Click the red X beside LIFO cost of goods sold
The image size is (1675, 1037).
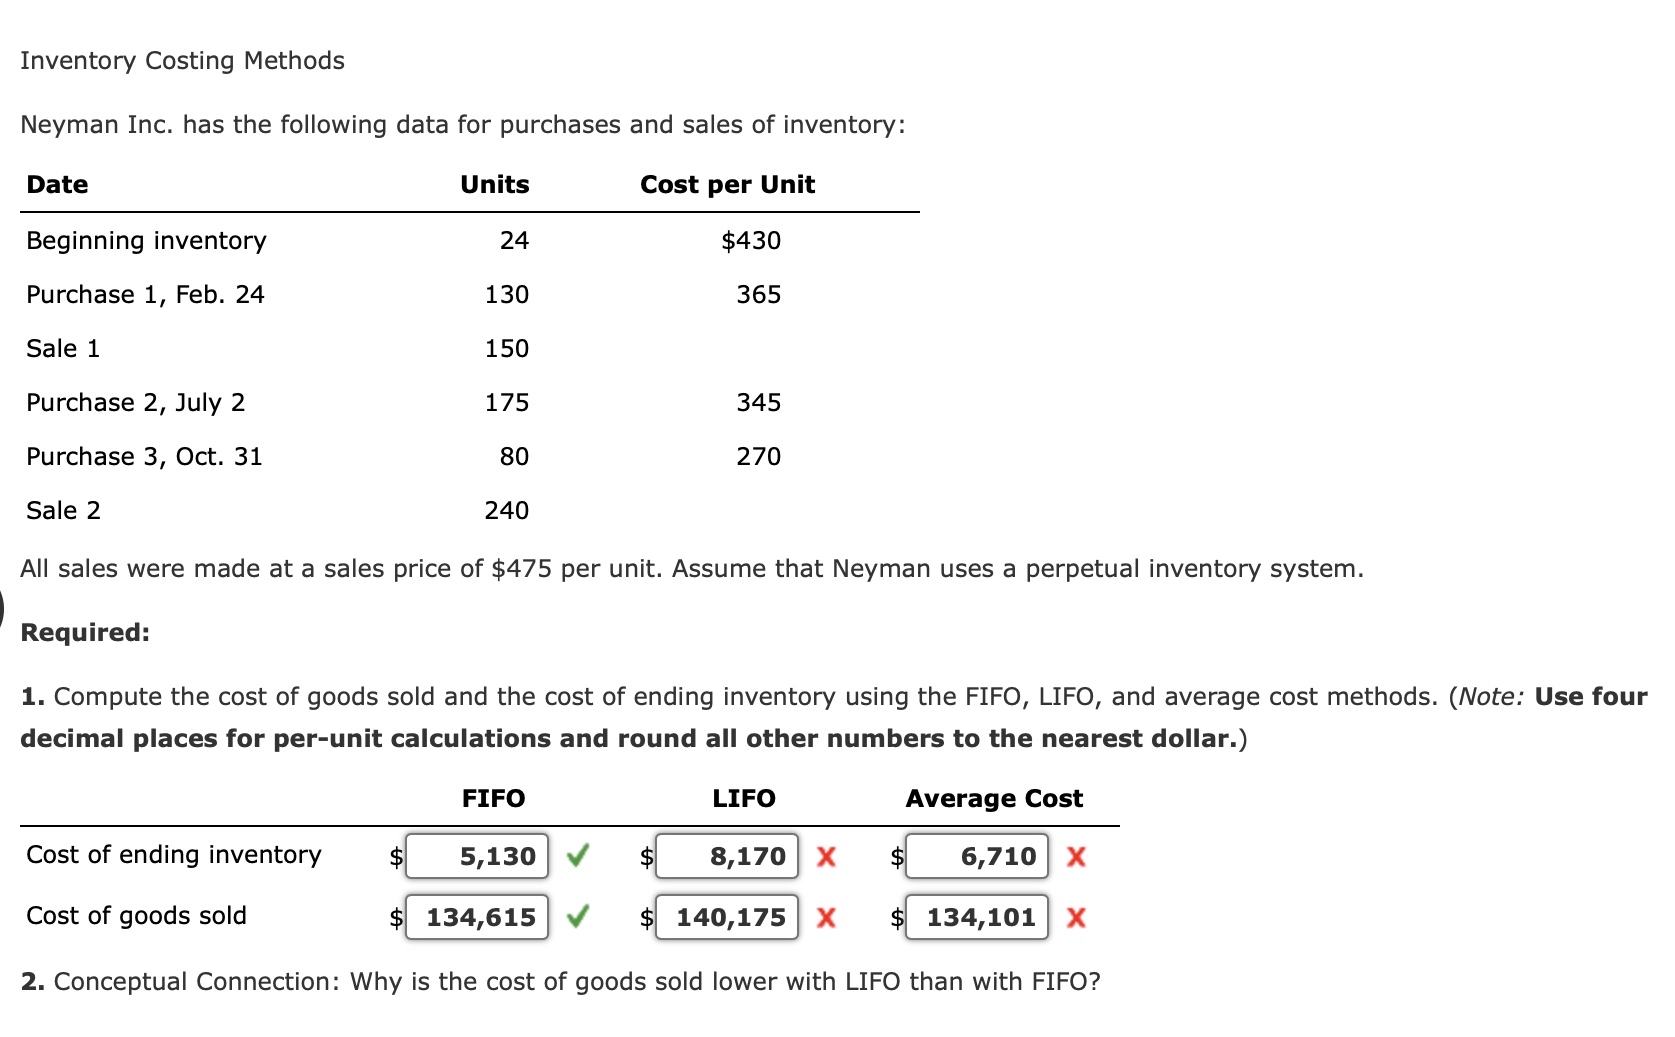pyautogui.click(x=827, y=917)
